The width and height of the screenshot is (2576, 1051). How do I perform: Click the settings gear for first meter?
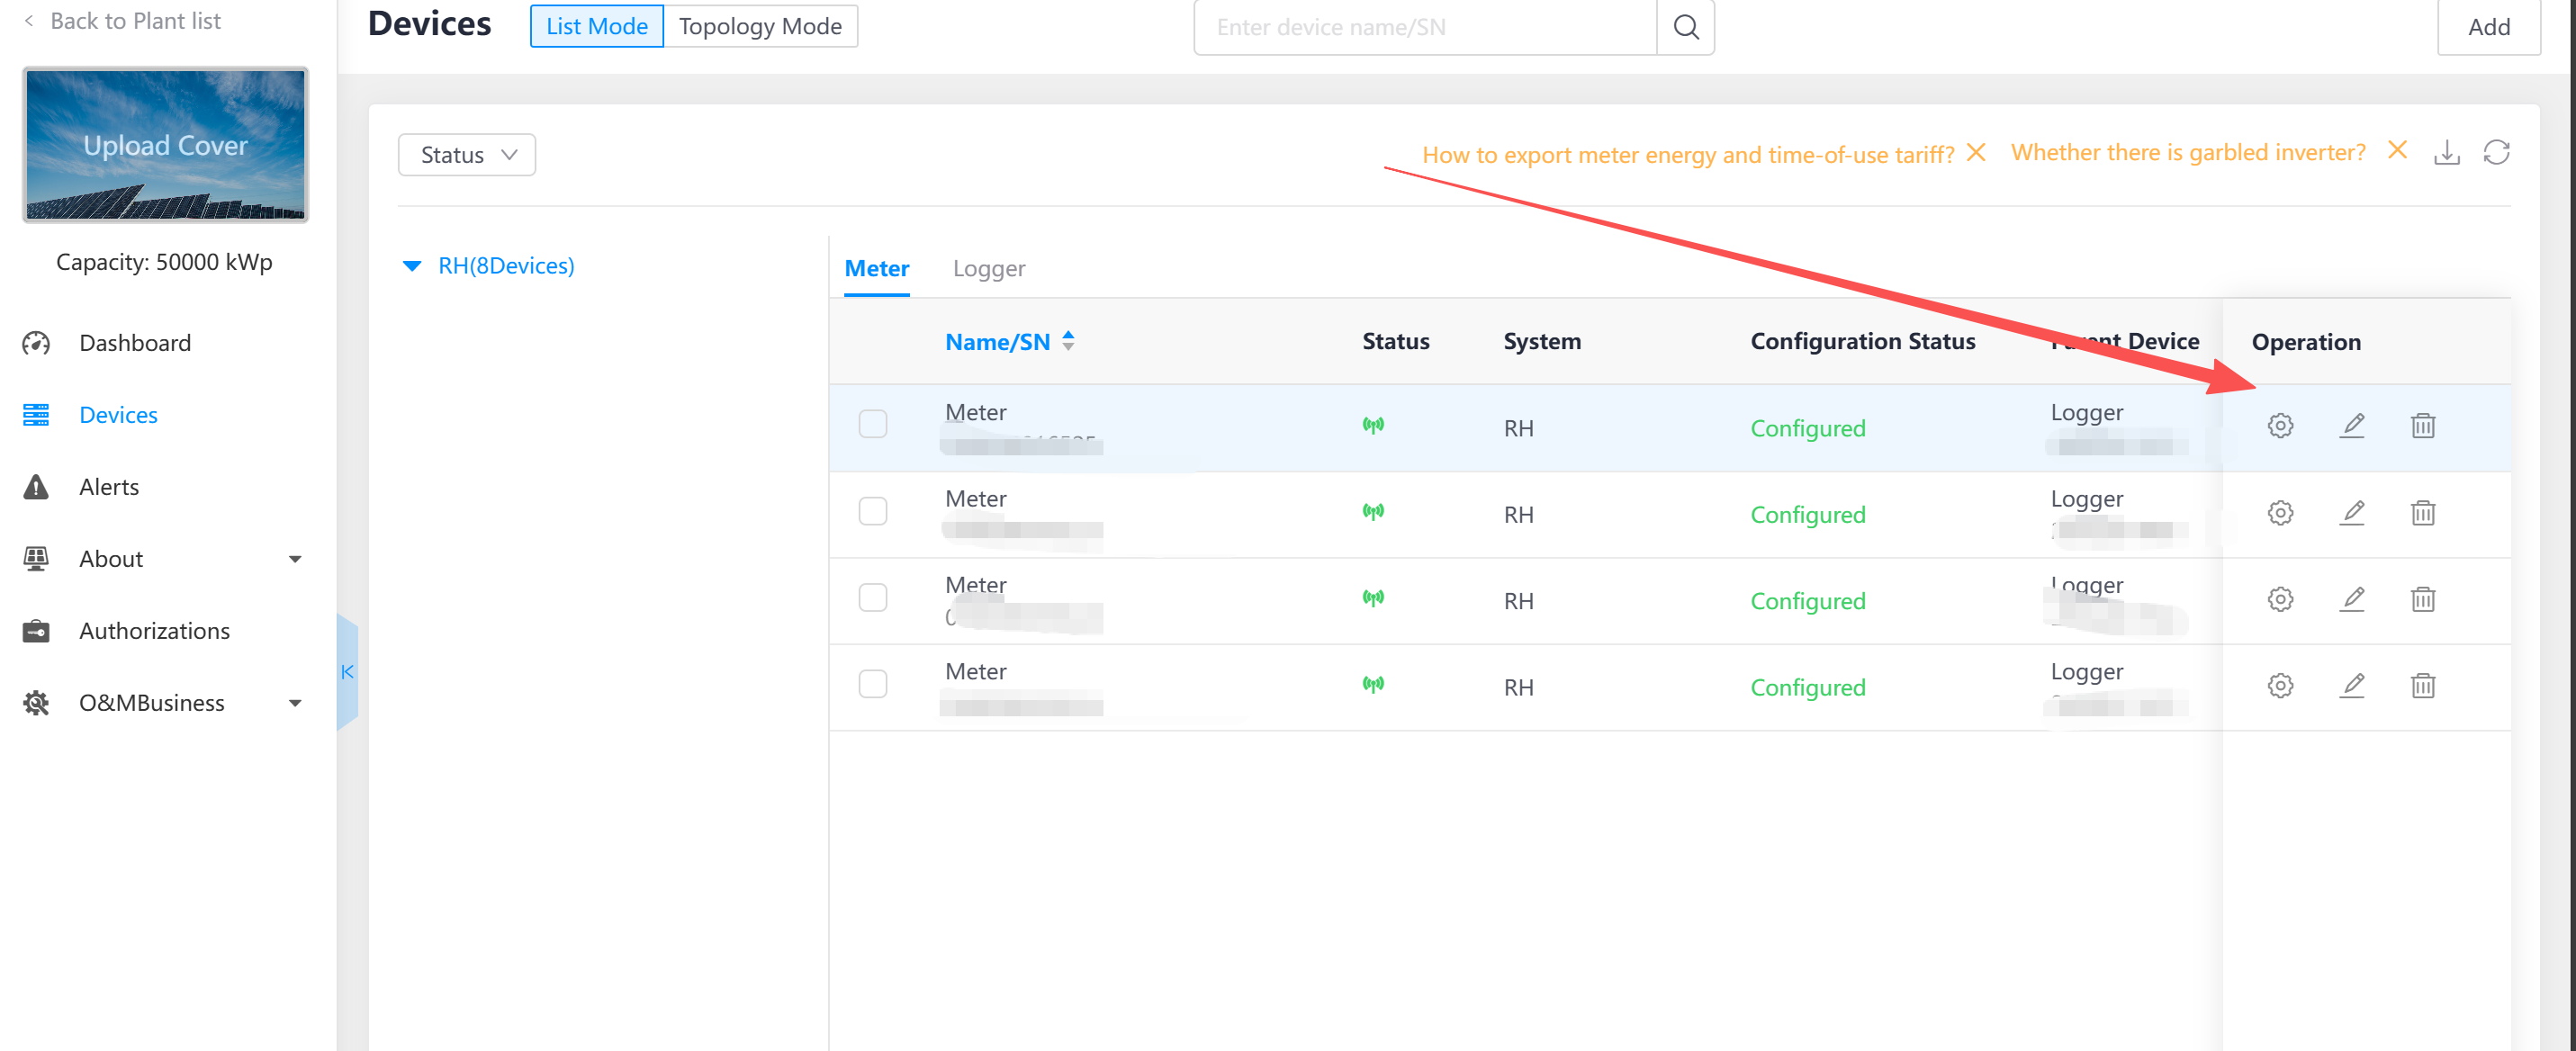point(2280,426)
